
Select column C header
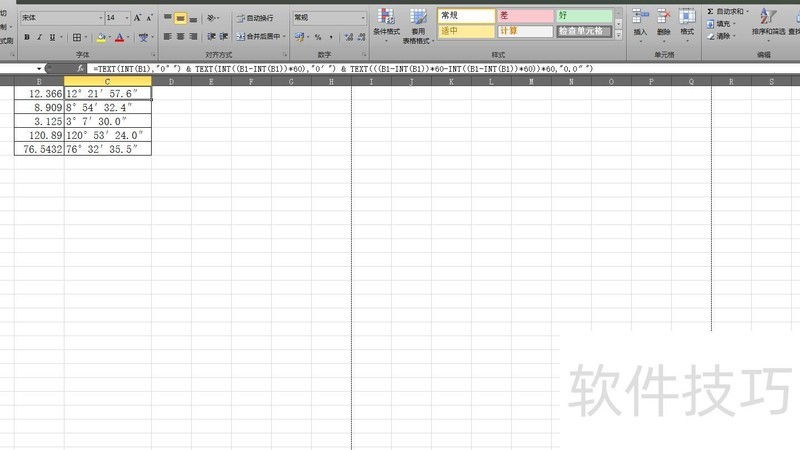click(x=107, y=81)
